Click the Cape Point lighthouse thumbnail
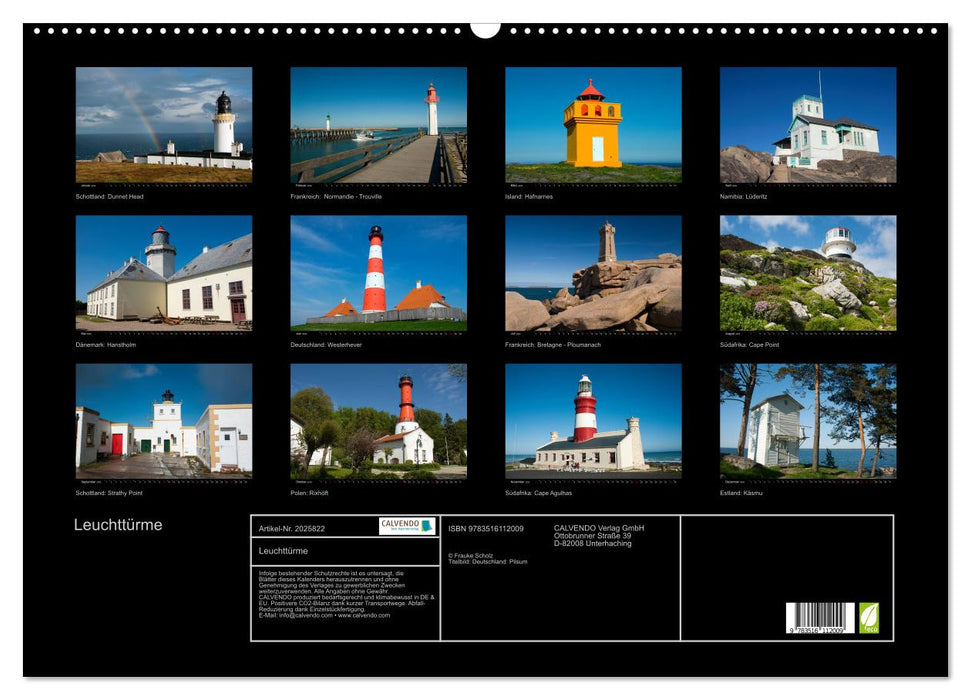 (808, 273)
